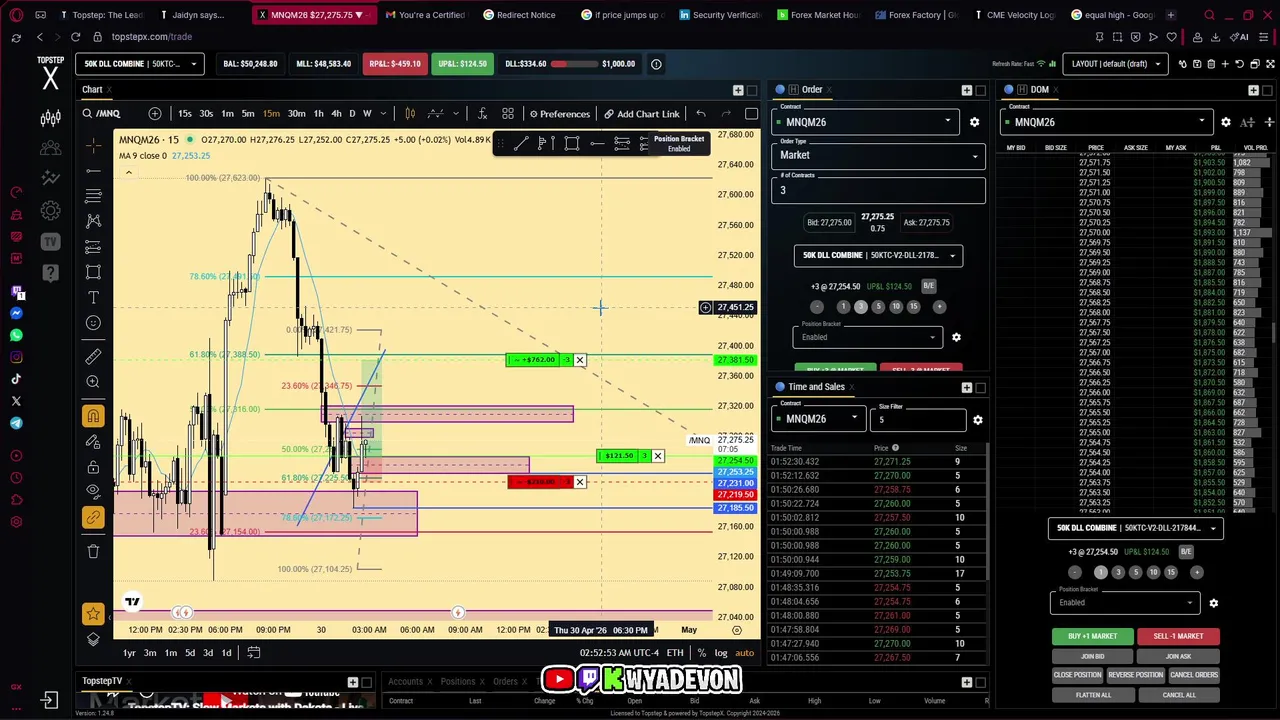Viewport: 1280px width, 720px height.
Task: Open the position bracket settings gear in Order panel
Action: point(956,337)
